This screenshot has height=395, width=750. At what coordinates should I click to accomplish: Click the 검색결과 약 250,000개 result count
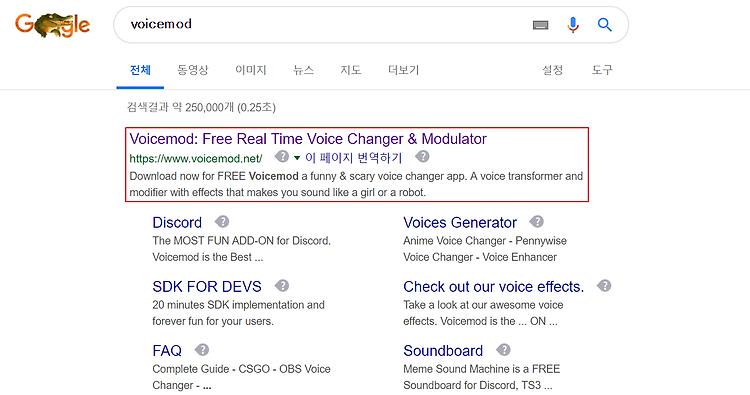(x=201, y=107)
